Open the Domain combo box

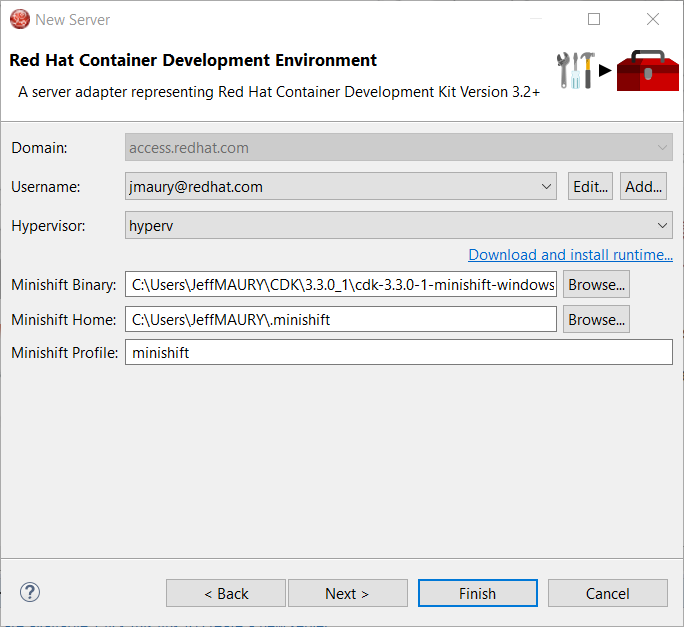398,148
